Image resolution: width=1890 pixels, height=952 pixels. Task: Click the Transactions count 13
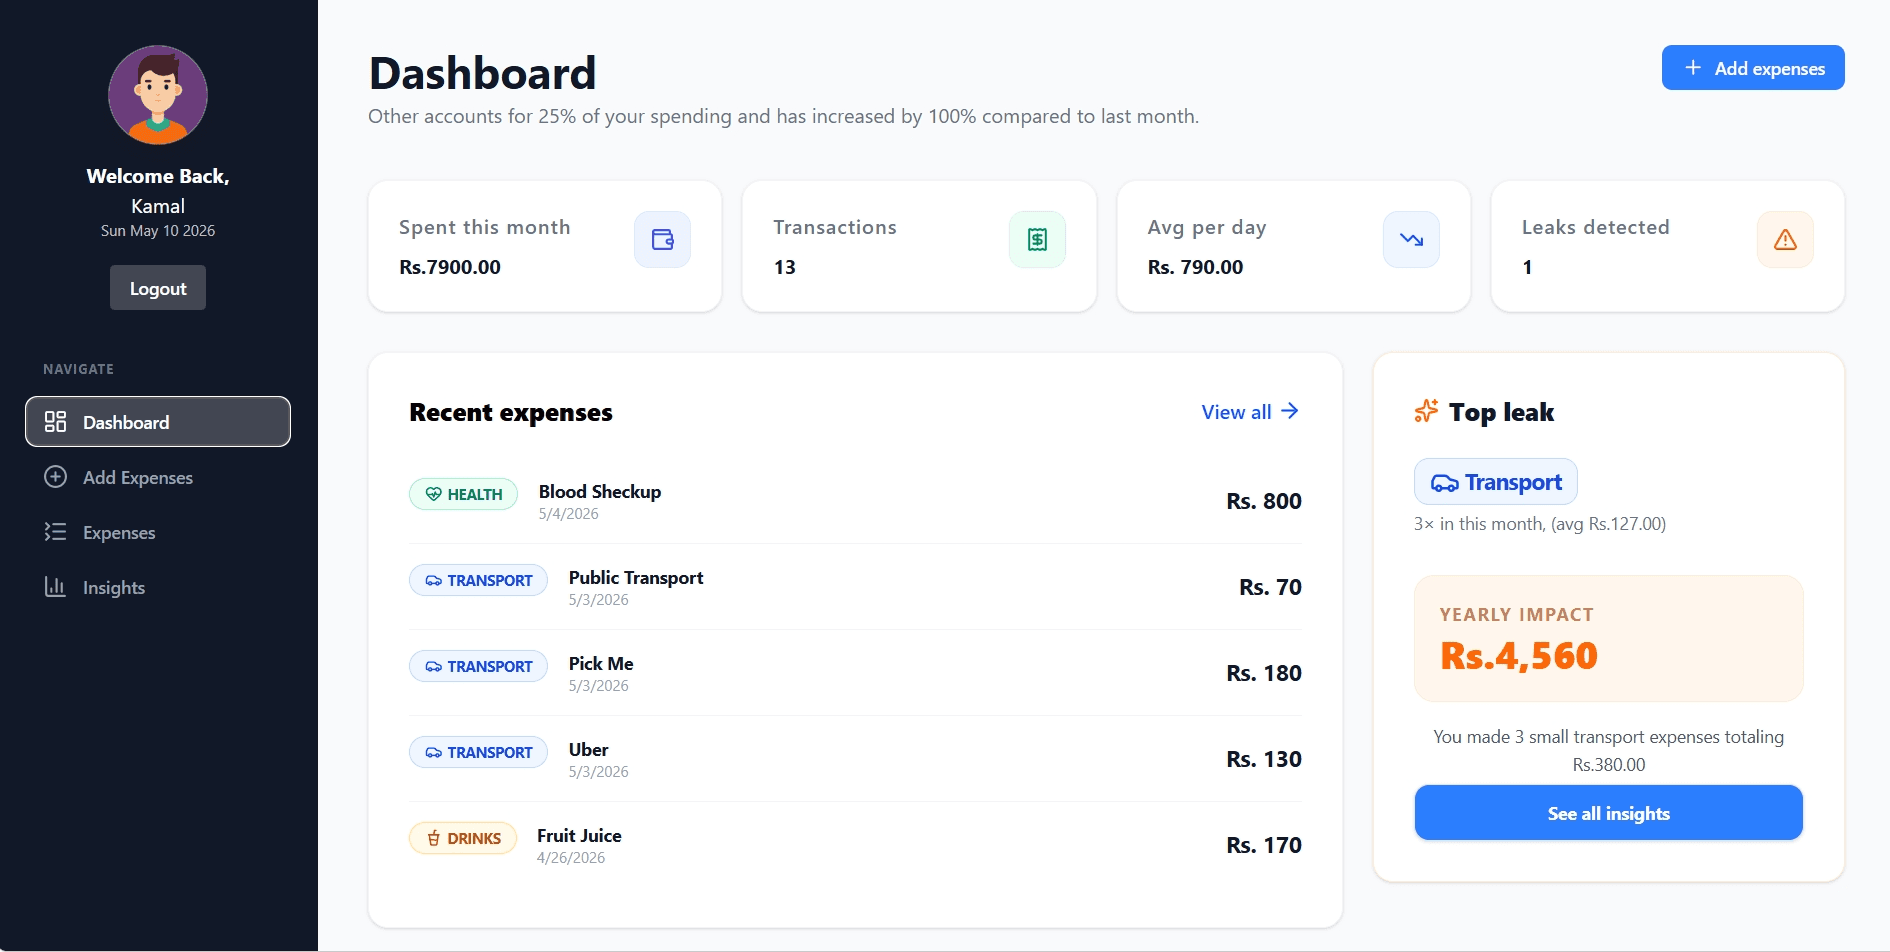coord(785,267)
